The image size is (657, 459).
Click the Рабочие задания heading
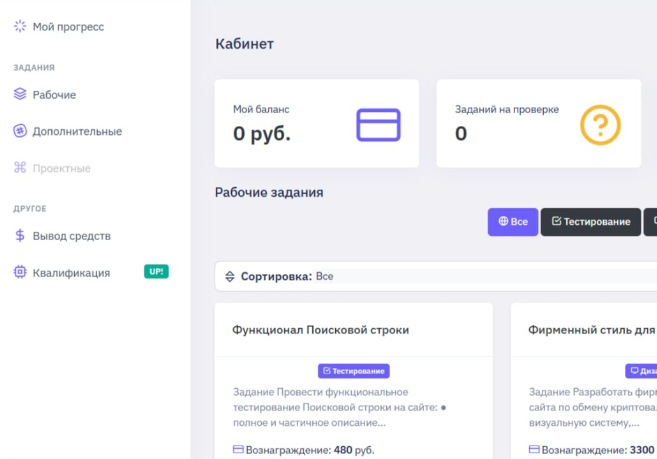(x=269, y=192)
